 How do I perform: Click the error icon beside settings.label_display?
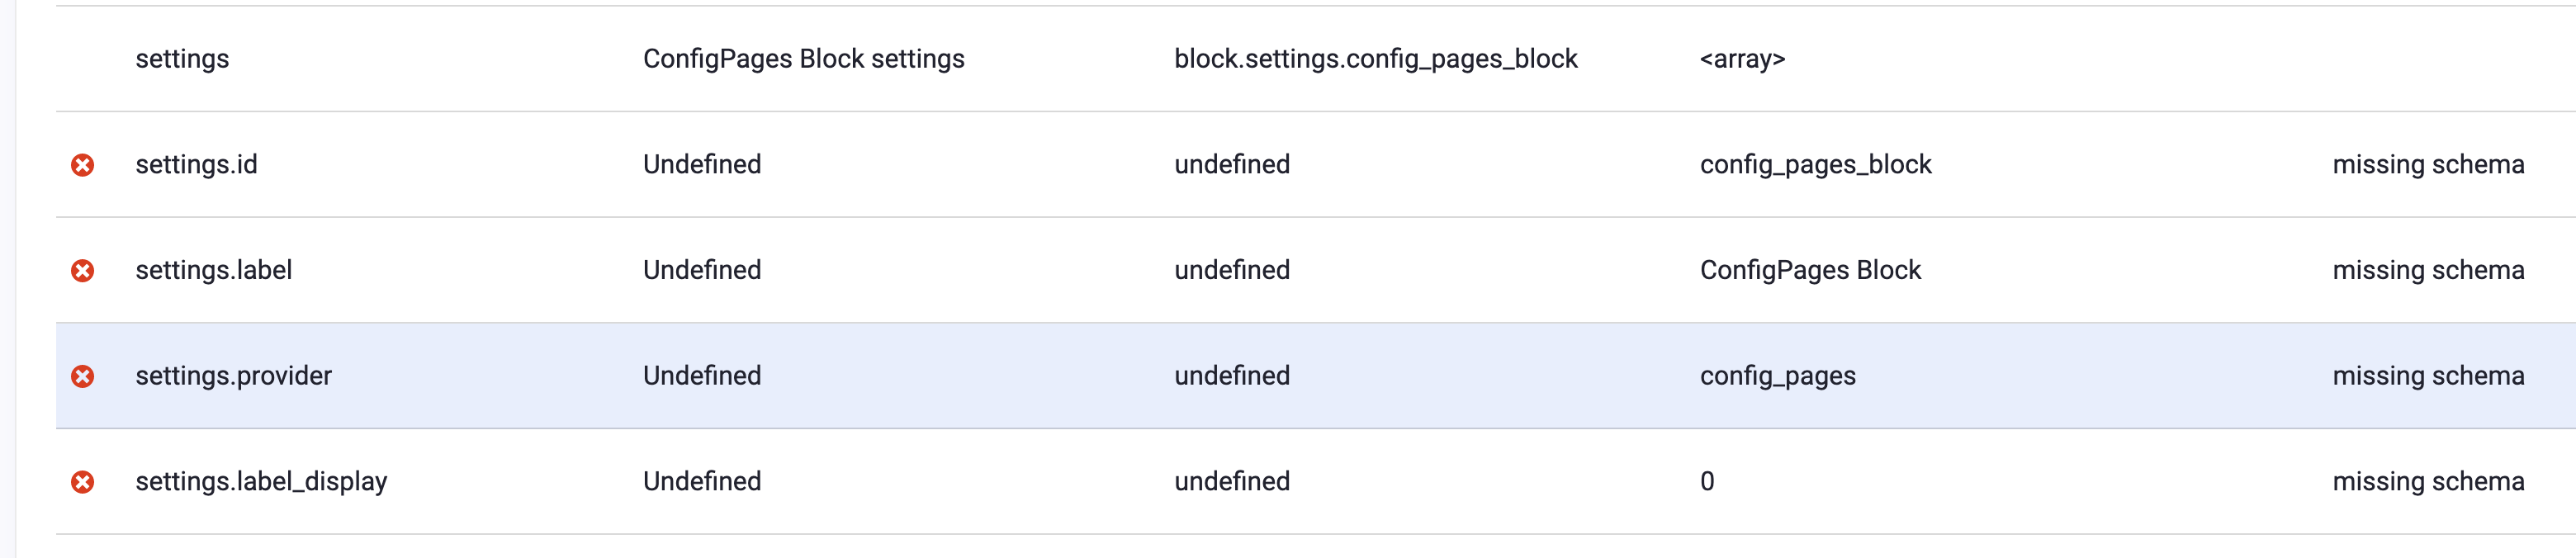click(x=83, y=482)
